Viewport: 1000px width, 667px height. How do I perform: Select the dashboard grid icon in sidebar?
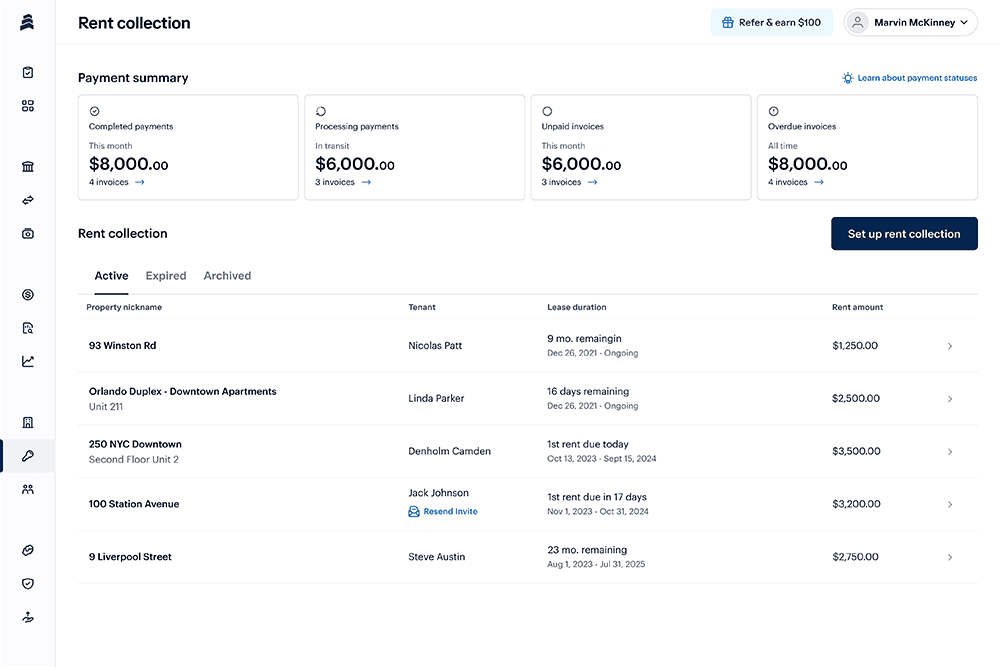[x=27, y=106]
